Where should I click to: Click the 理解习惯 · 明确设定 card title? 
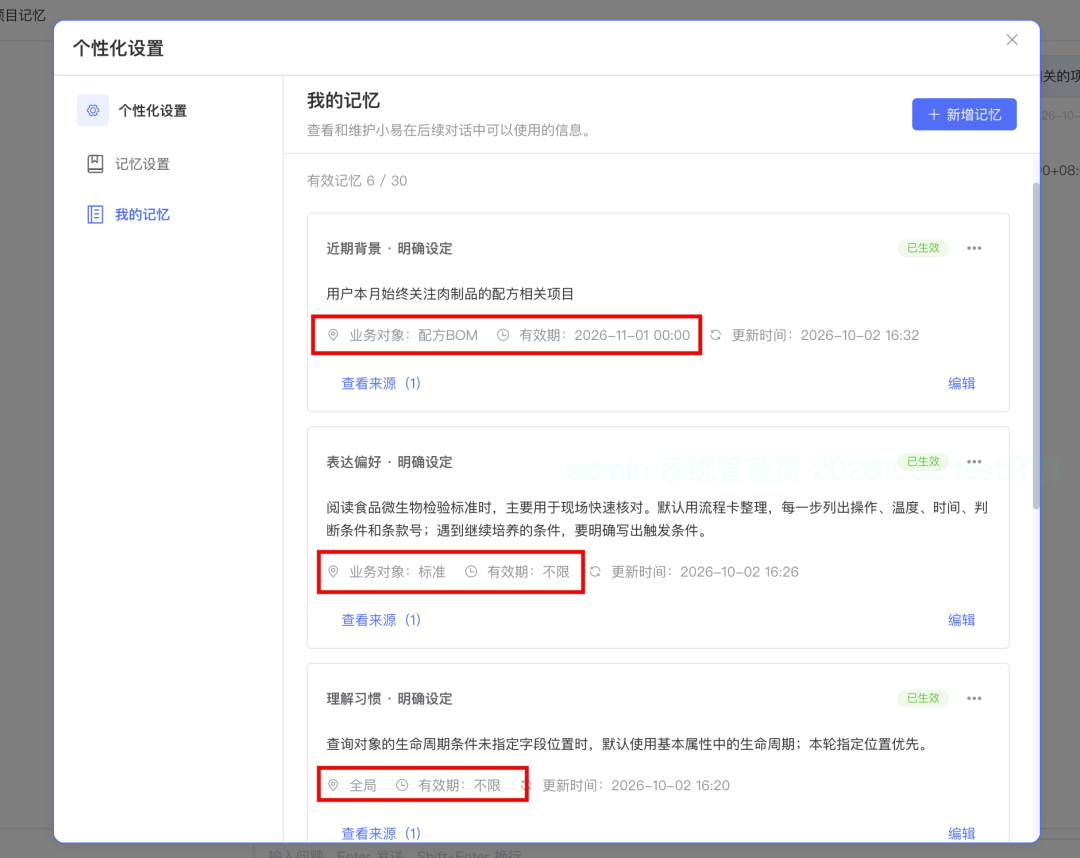pyautogui.click(x=389, y=699)
